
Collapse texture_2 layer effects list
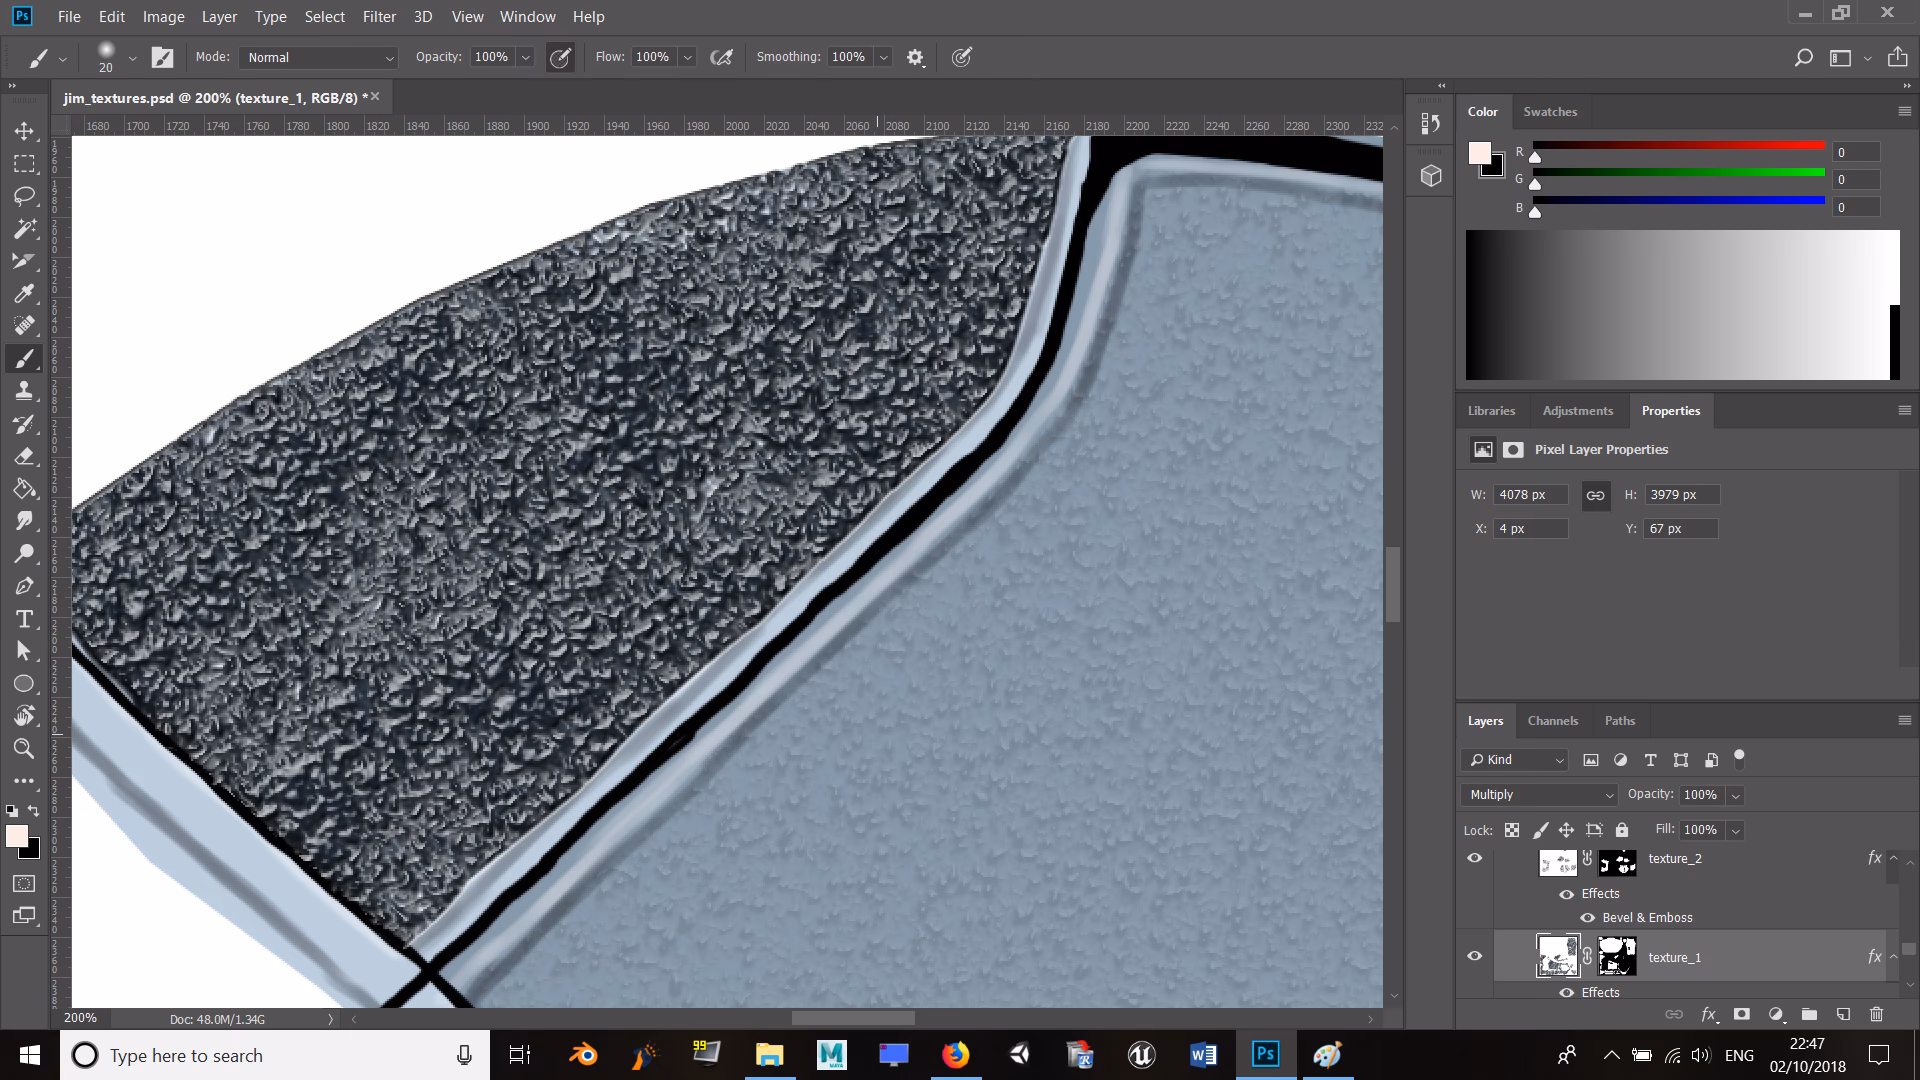coord(1893,858)
